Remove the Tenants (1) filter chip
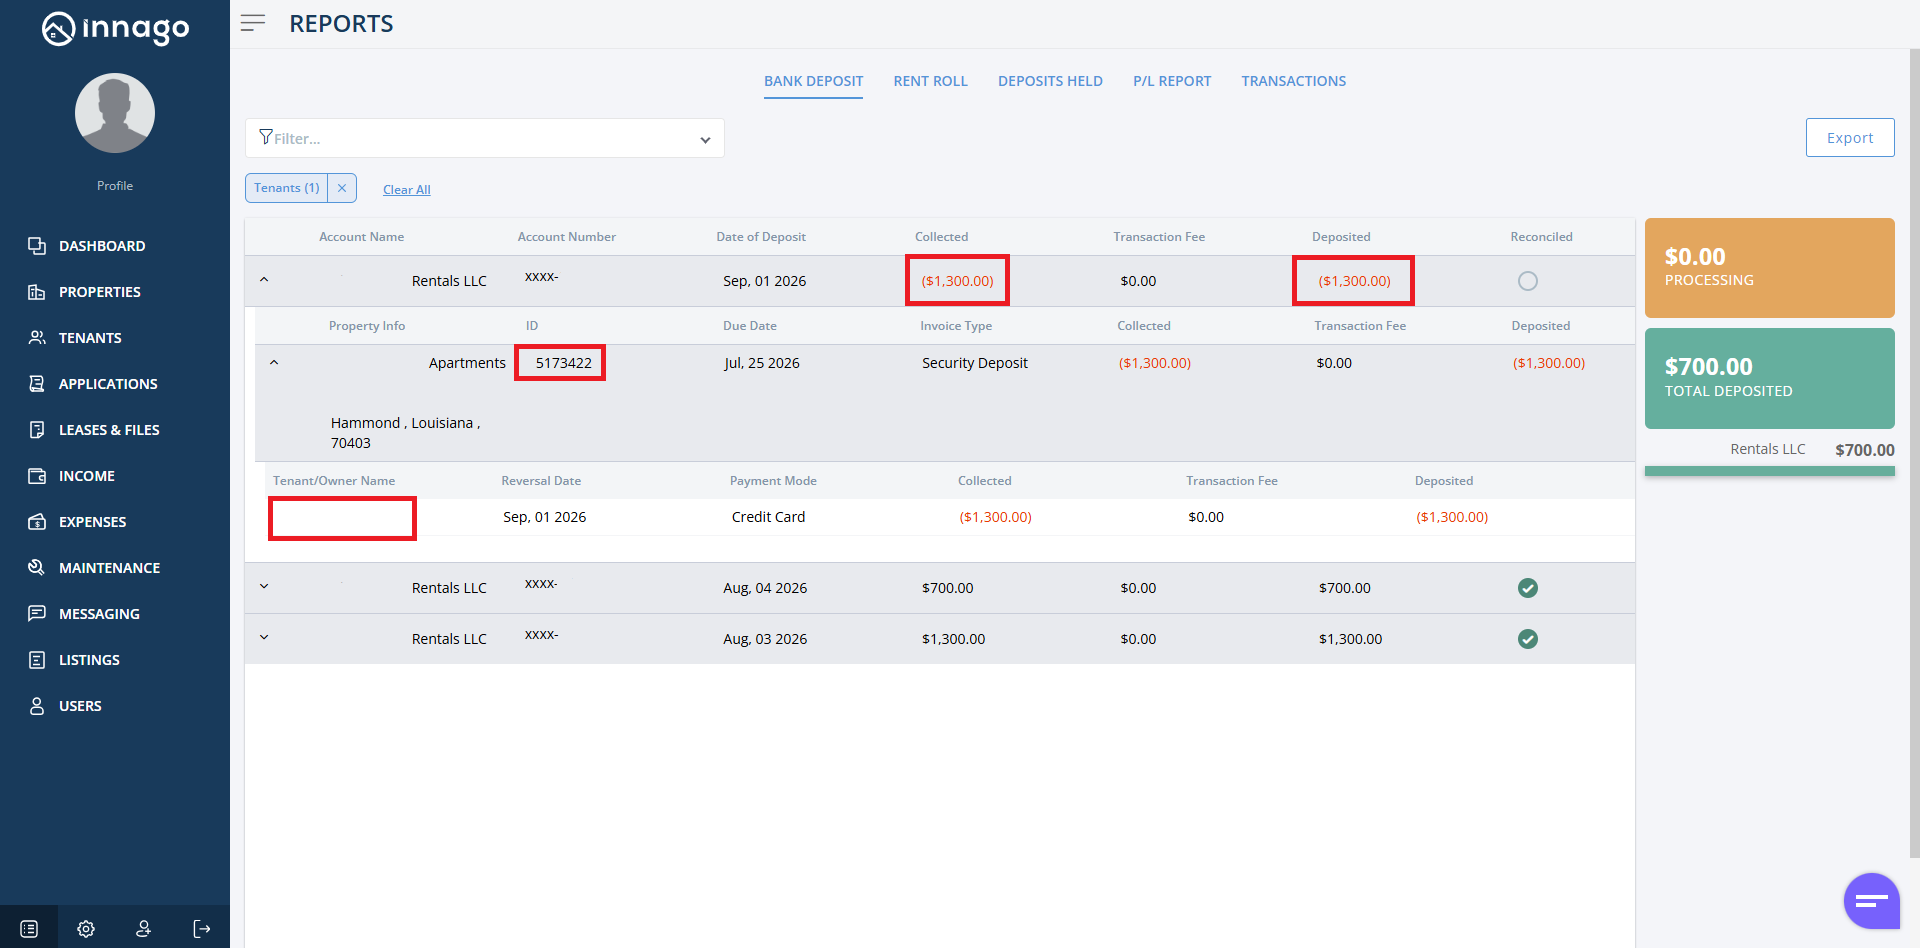The width and height of the screenshot is (1920, 948). (x=342, y=188)
